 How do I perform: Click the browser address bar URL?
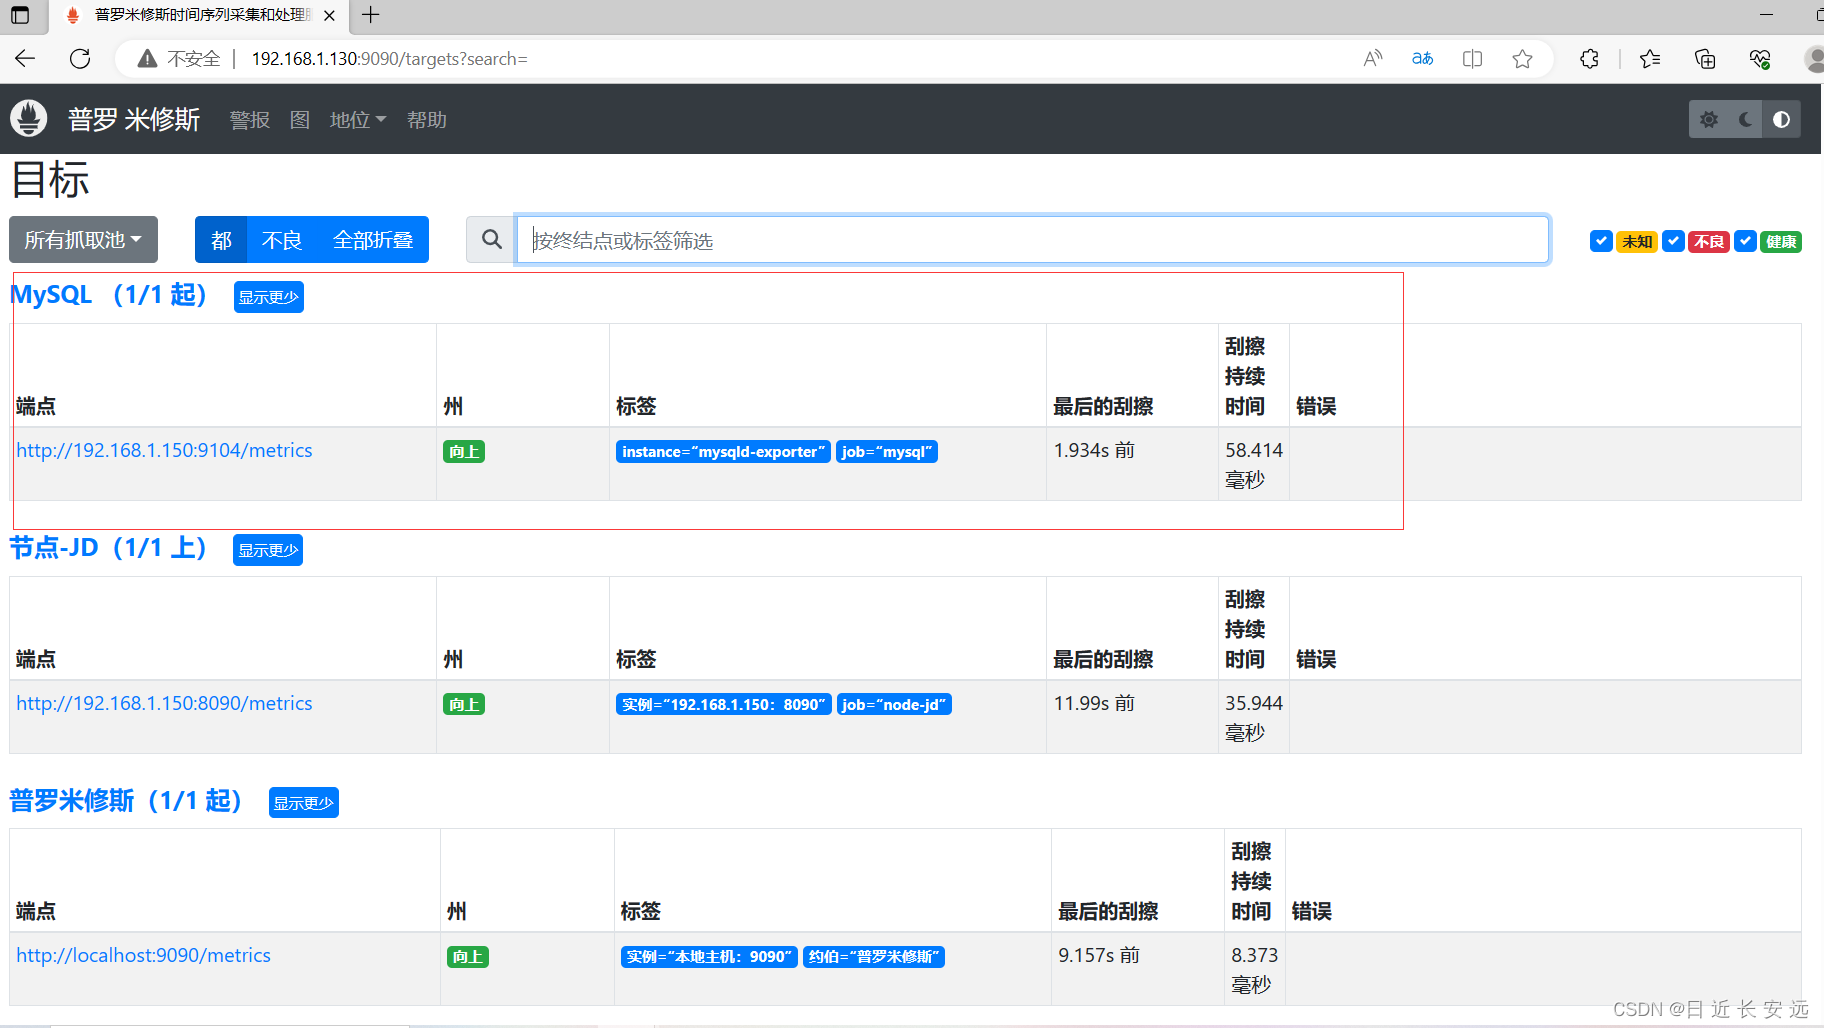389,59
